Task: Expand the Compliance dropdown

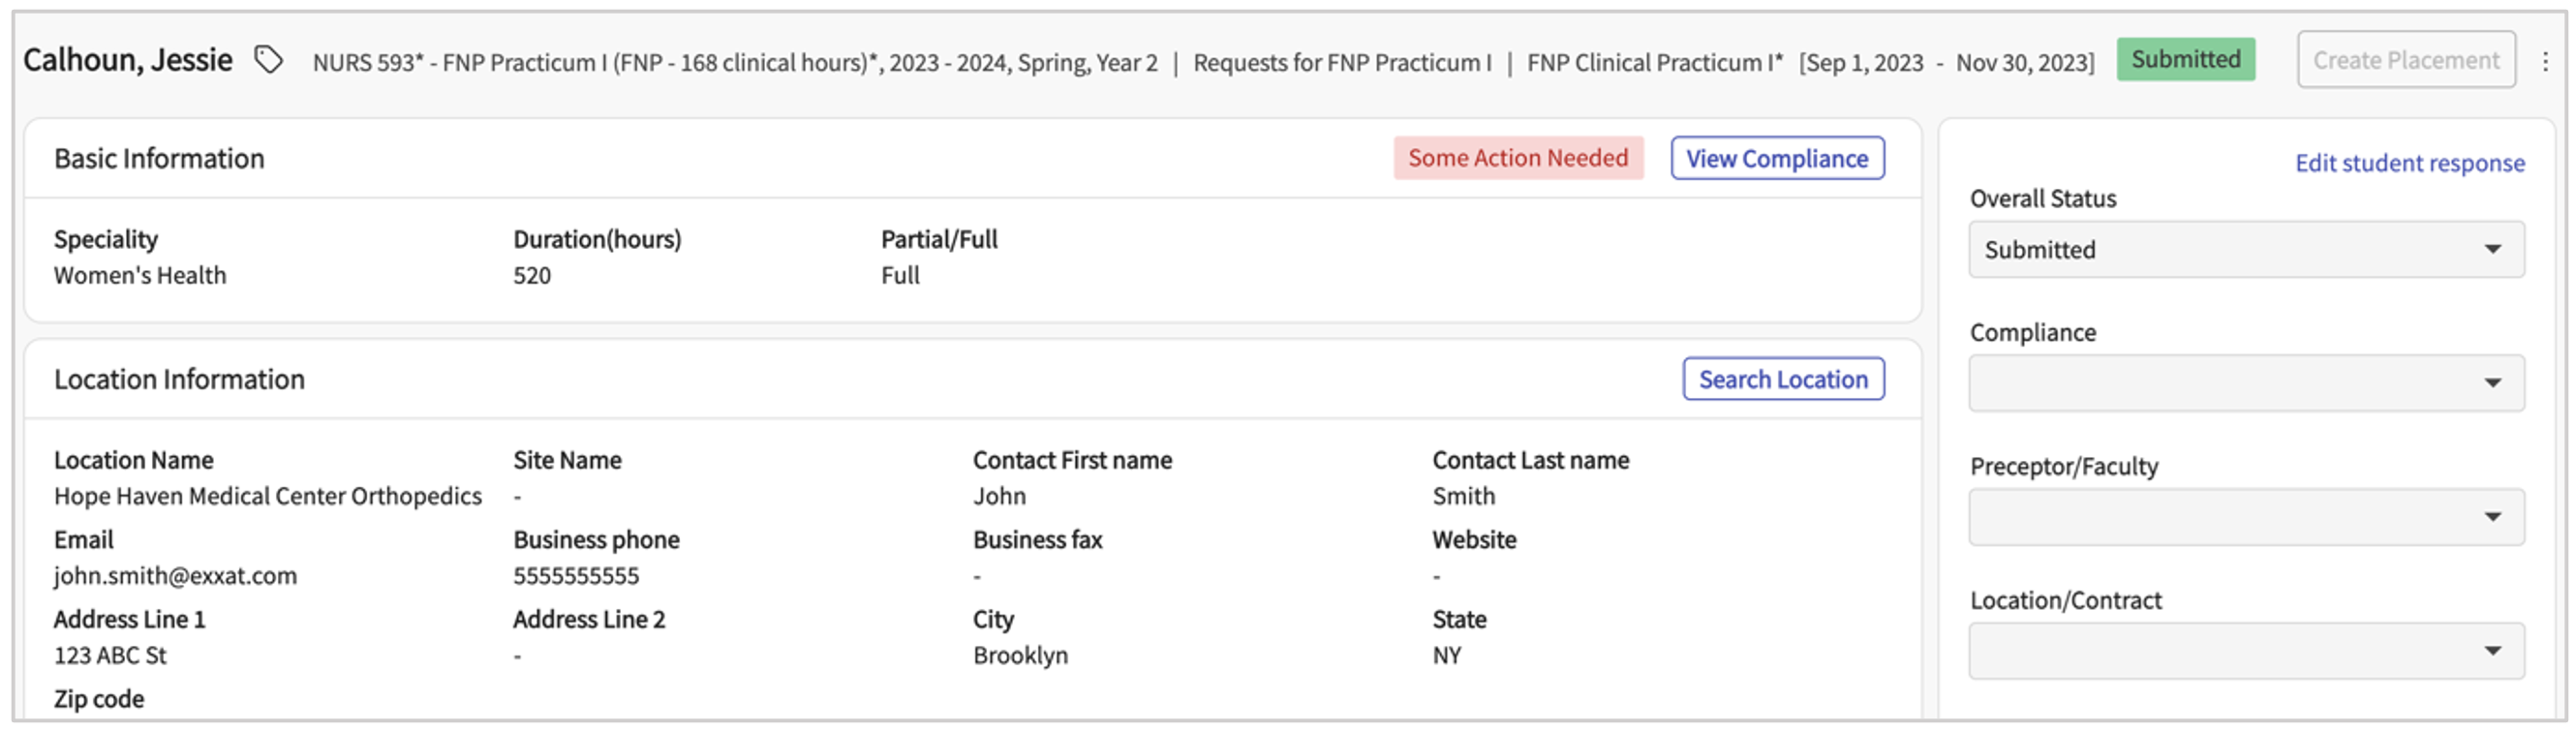Action: pos(2244,384)
